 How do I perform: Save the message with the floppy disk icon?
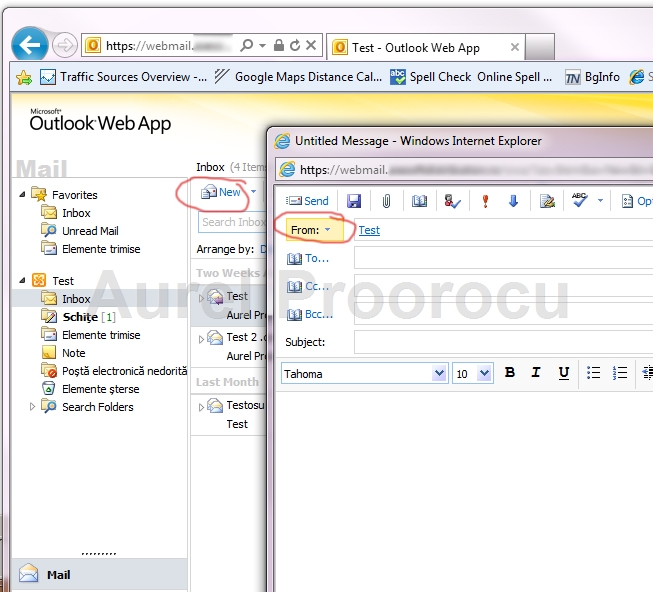point(354,201)
